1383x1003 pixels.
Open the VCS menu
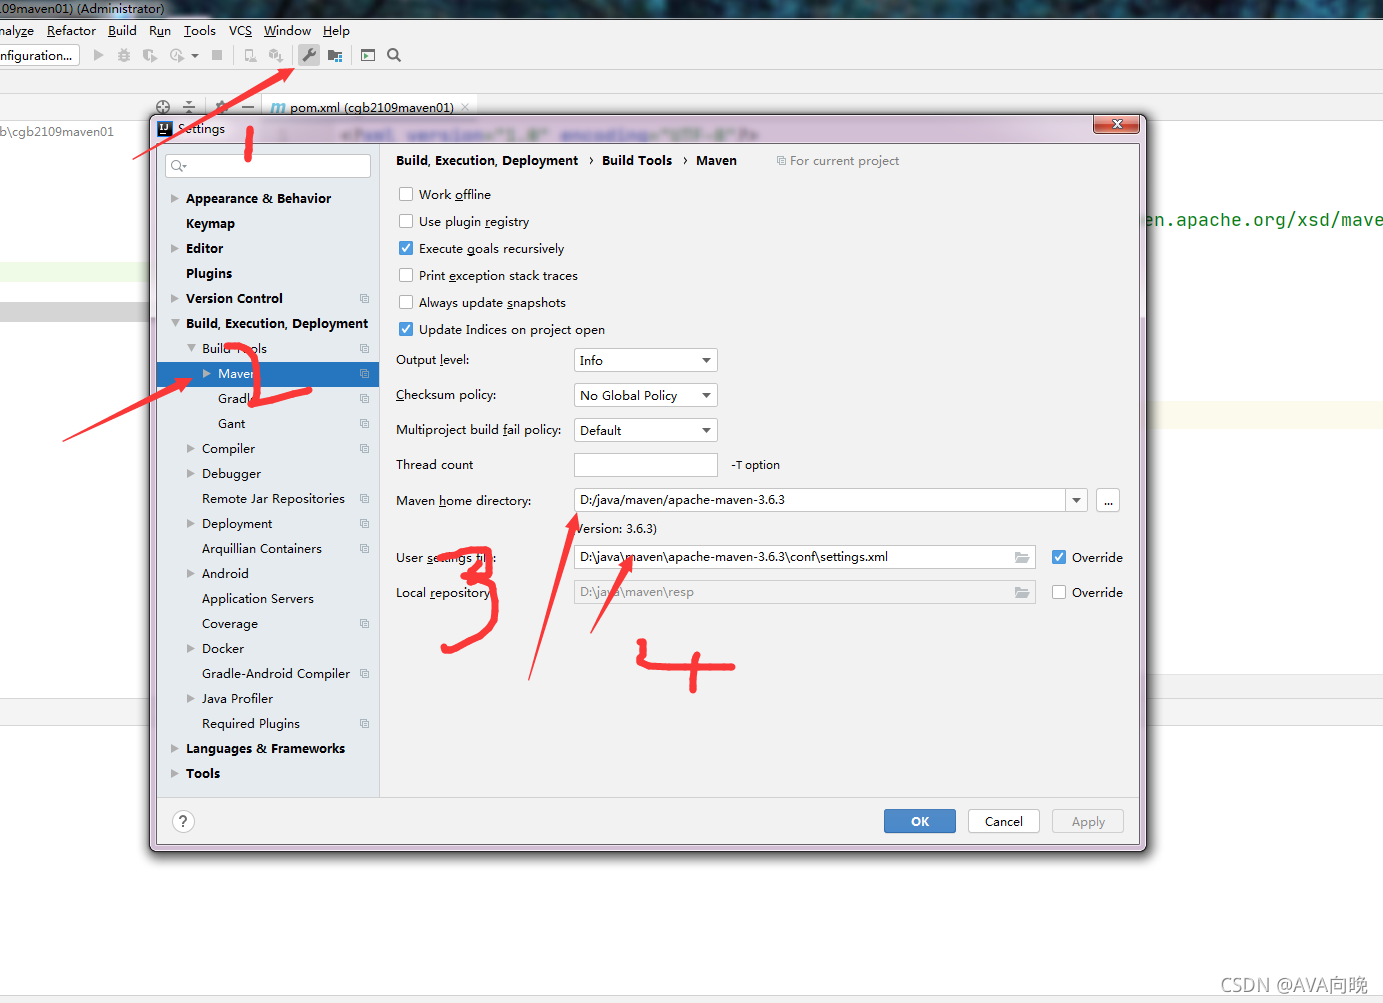pos(240,31)
